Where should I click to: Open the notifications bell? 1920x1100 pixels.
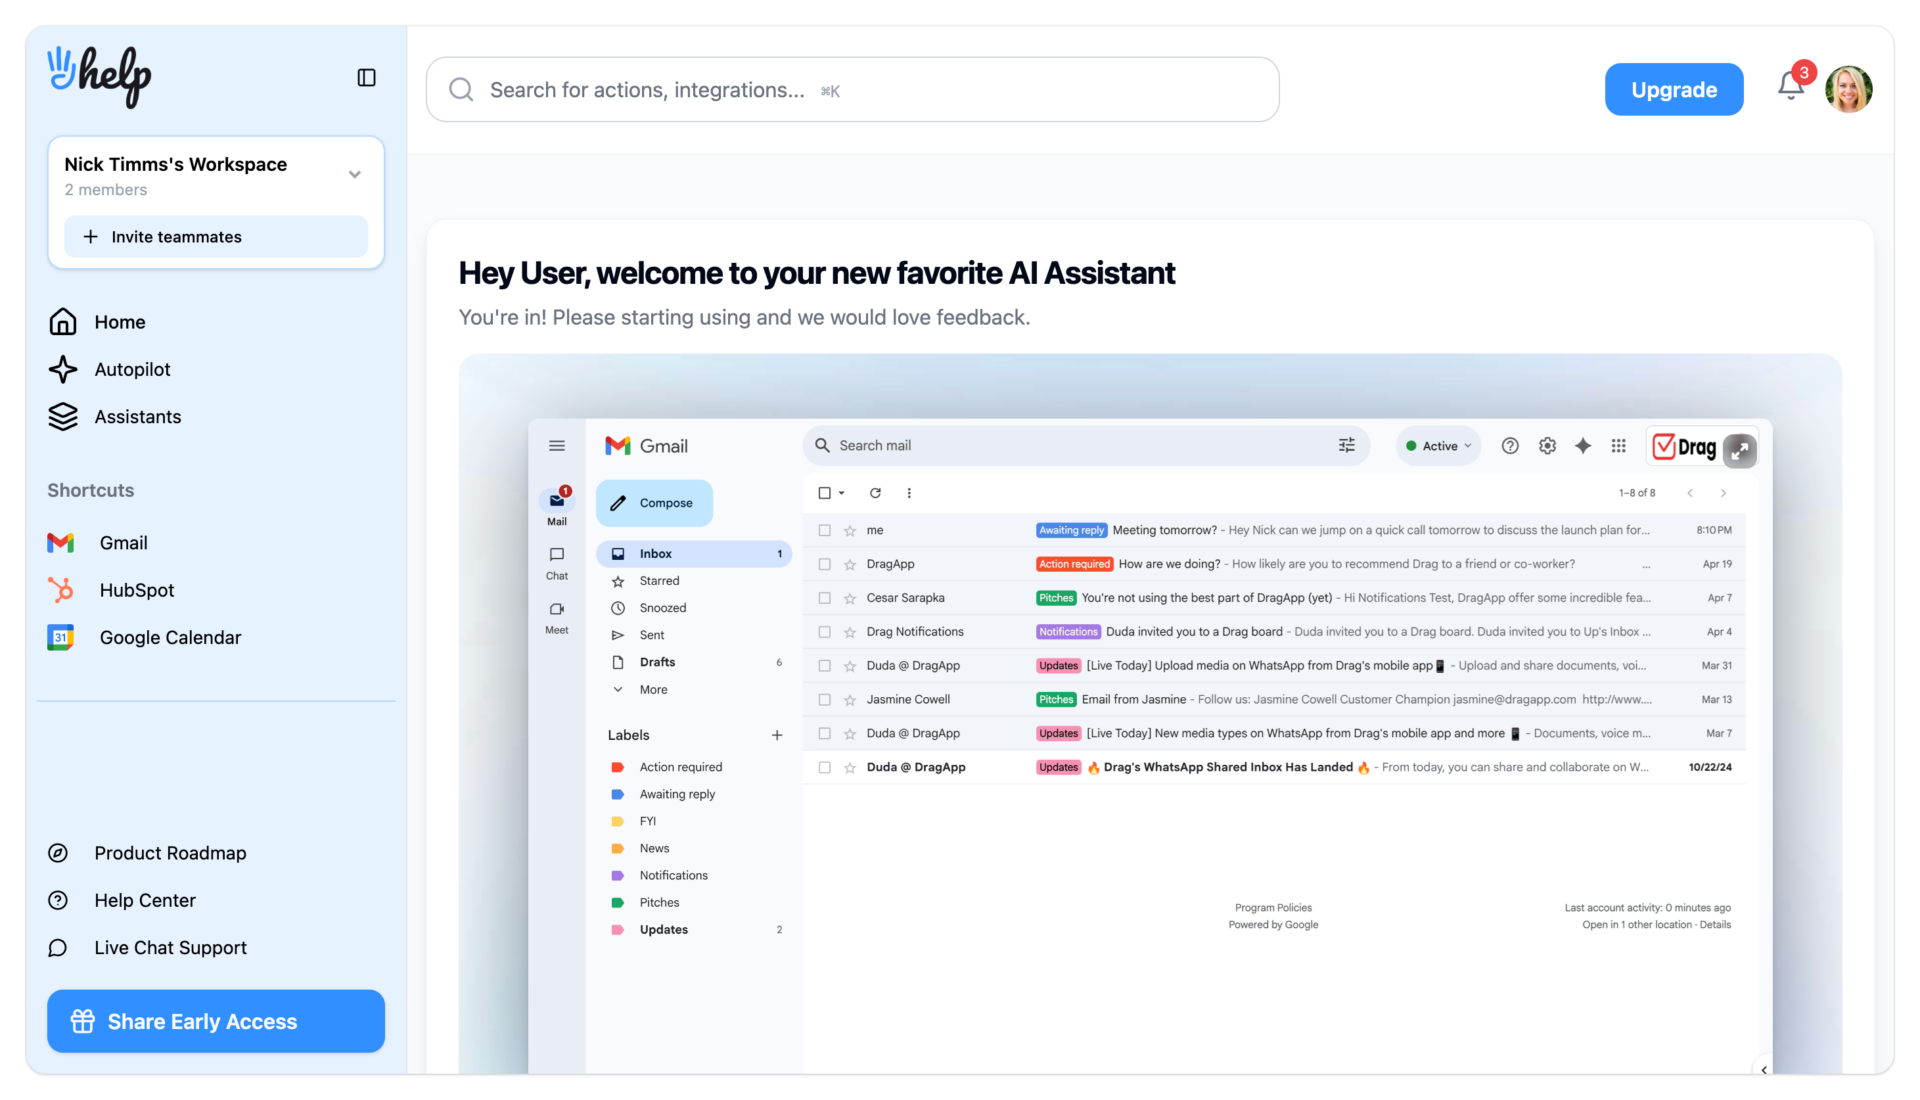[1791, 87]
